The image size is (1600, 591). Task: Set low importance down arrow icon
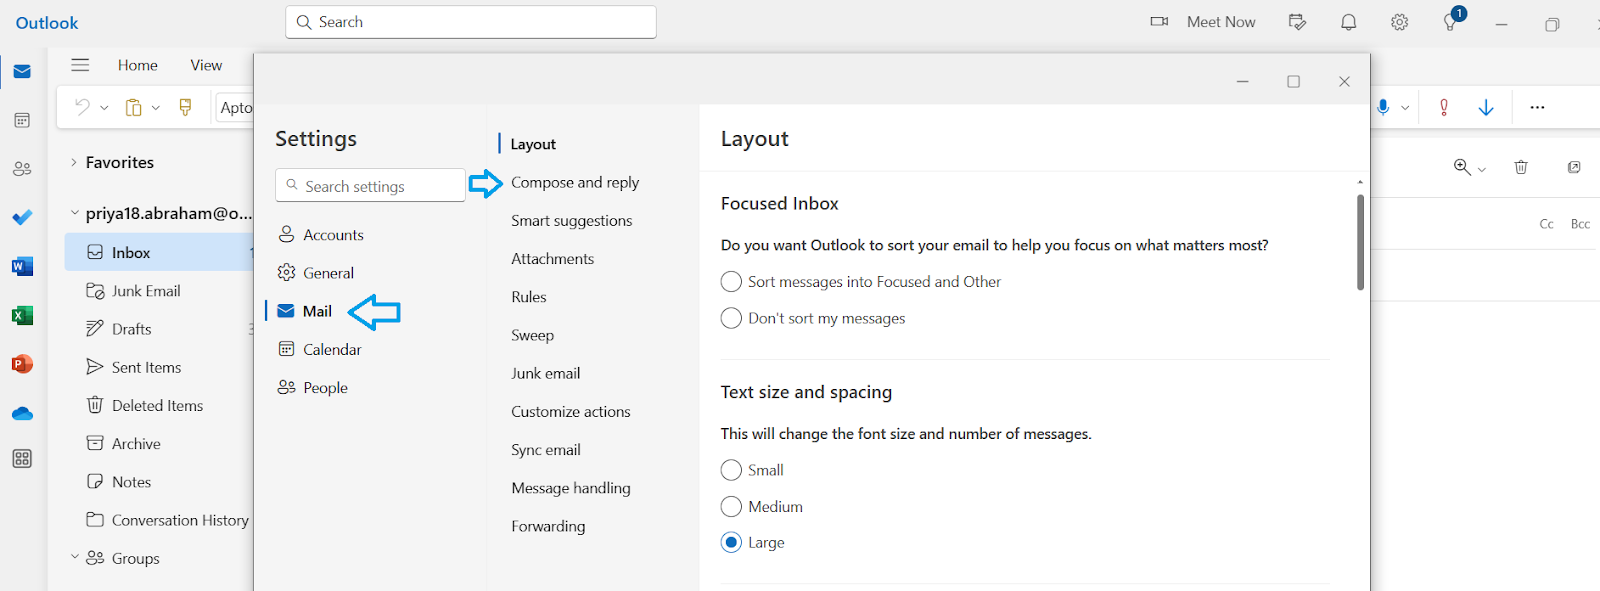[x=1486, y=107]
